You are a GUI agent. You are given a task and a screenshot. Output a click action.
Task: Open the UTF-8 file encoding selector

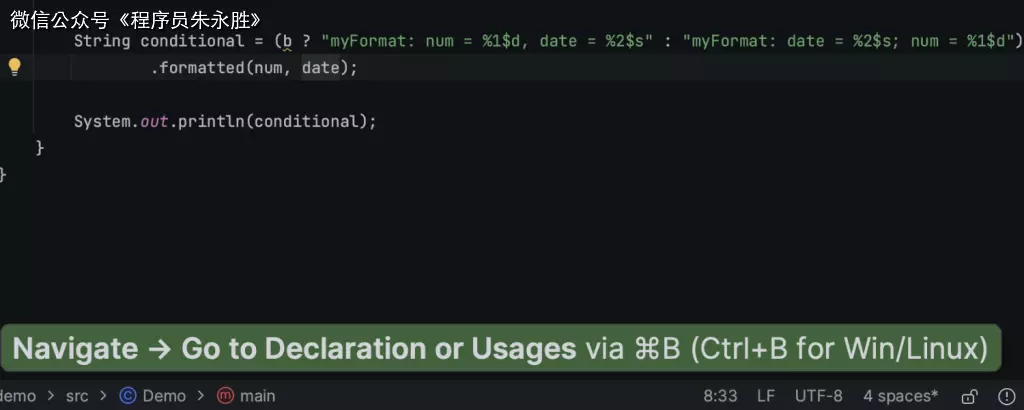coord(818,396)
